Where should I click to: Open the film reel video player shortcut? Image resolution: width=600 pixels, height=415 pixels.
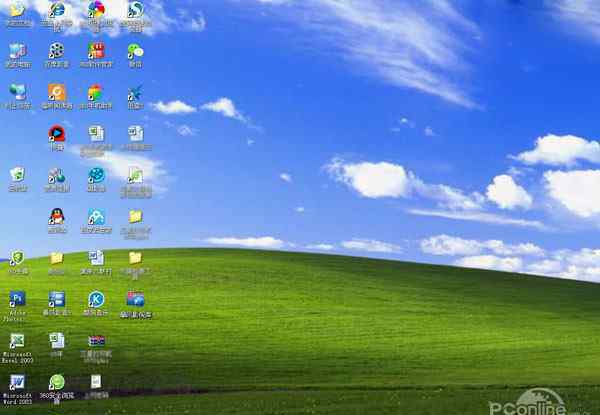57,51
